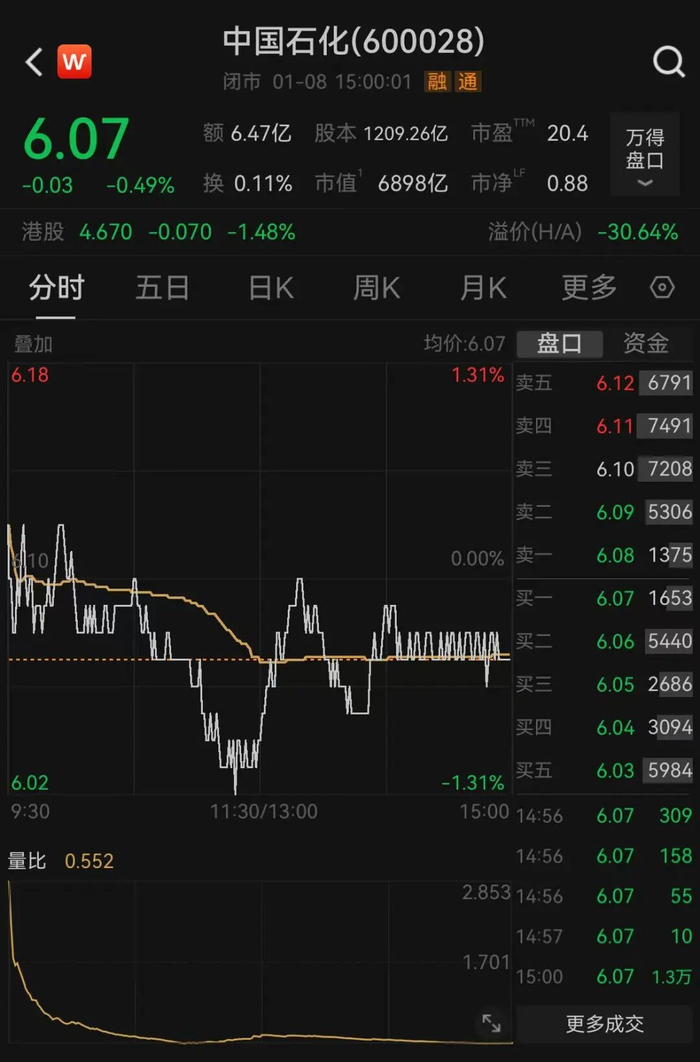Tap the 14:57 trade of 10 lots
This screenshot has height=1062, width=700.
(604, 937)
